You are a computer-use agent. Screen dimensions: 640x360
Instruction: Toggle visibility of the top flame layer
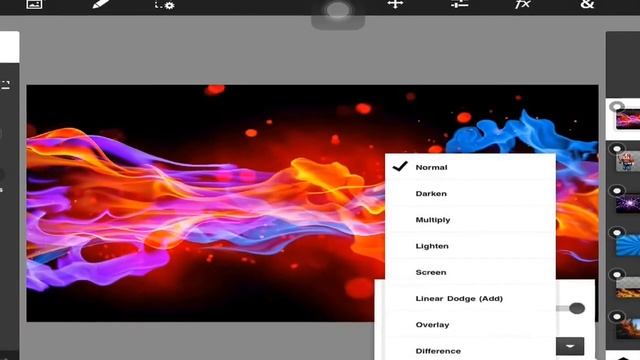[x=616, y=107]
